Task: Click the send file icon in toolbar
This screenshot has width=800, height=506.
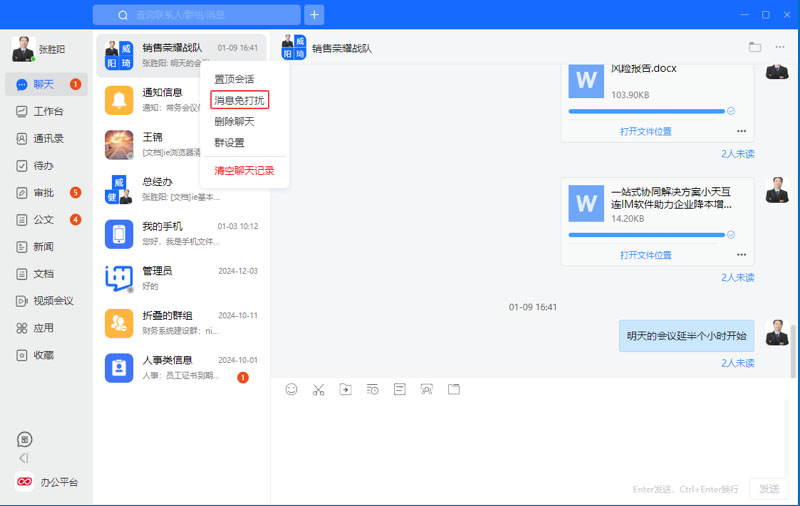Action: tap(345, 389)
